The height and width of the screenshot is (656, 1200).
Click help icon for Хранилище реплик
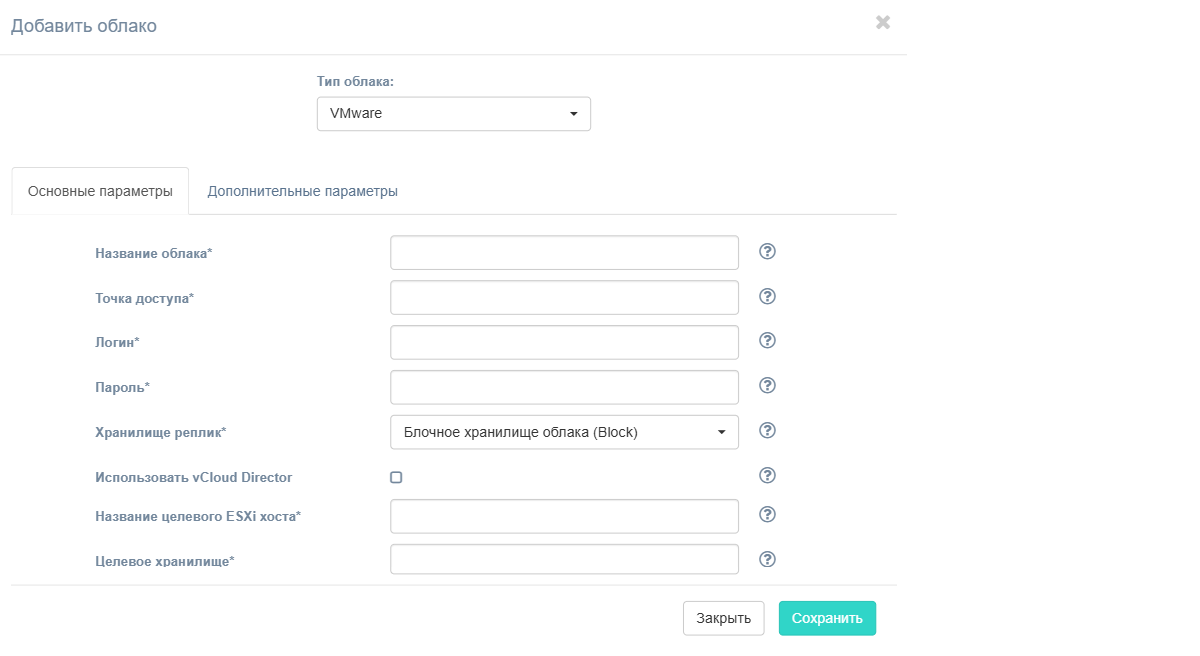pos(767,431)
